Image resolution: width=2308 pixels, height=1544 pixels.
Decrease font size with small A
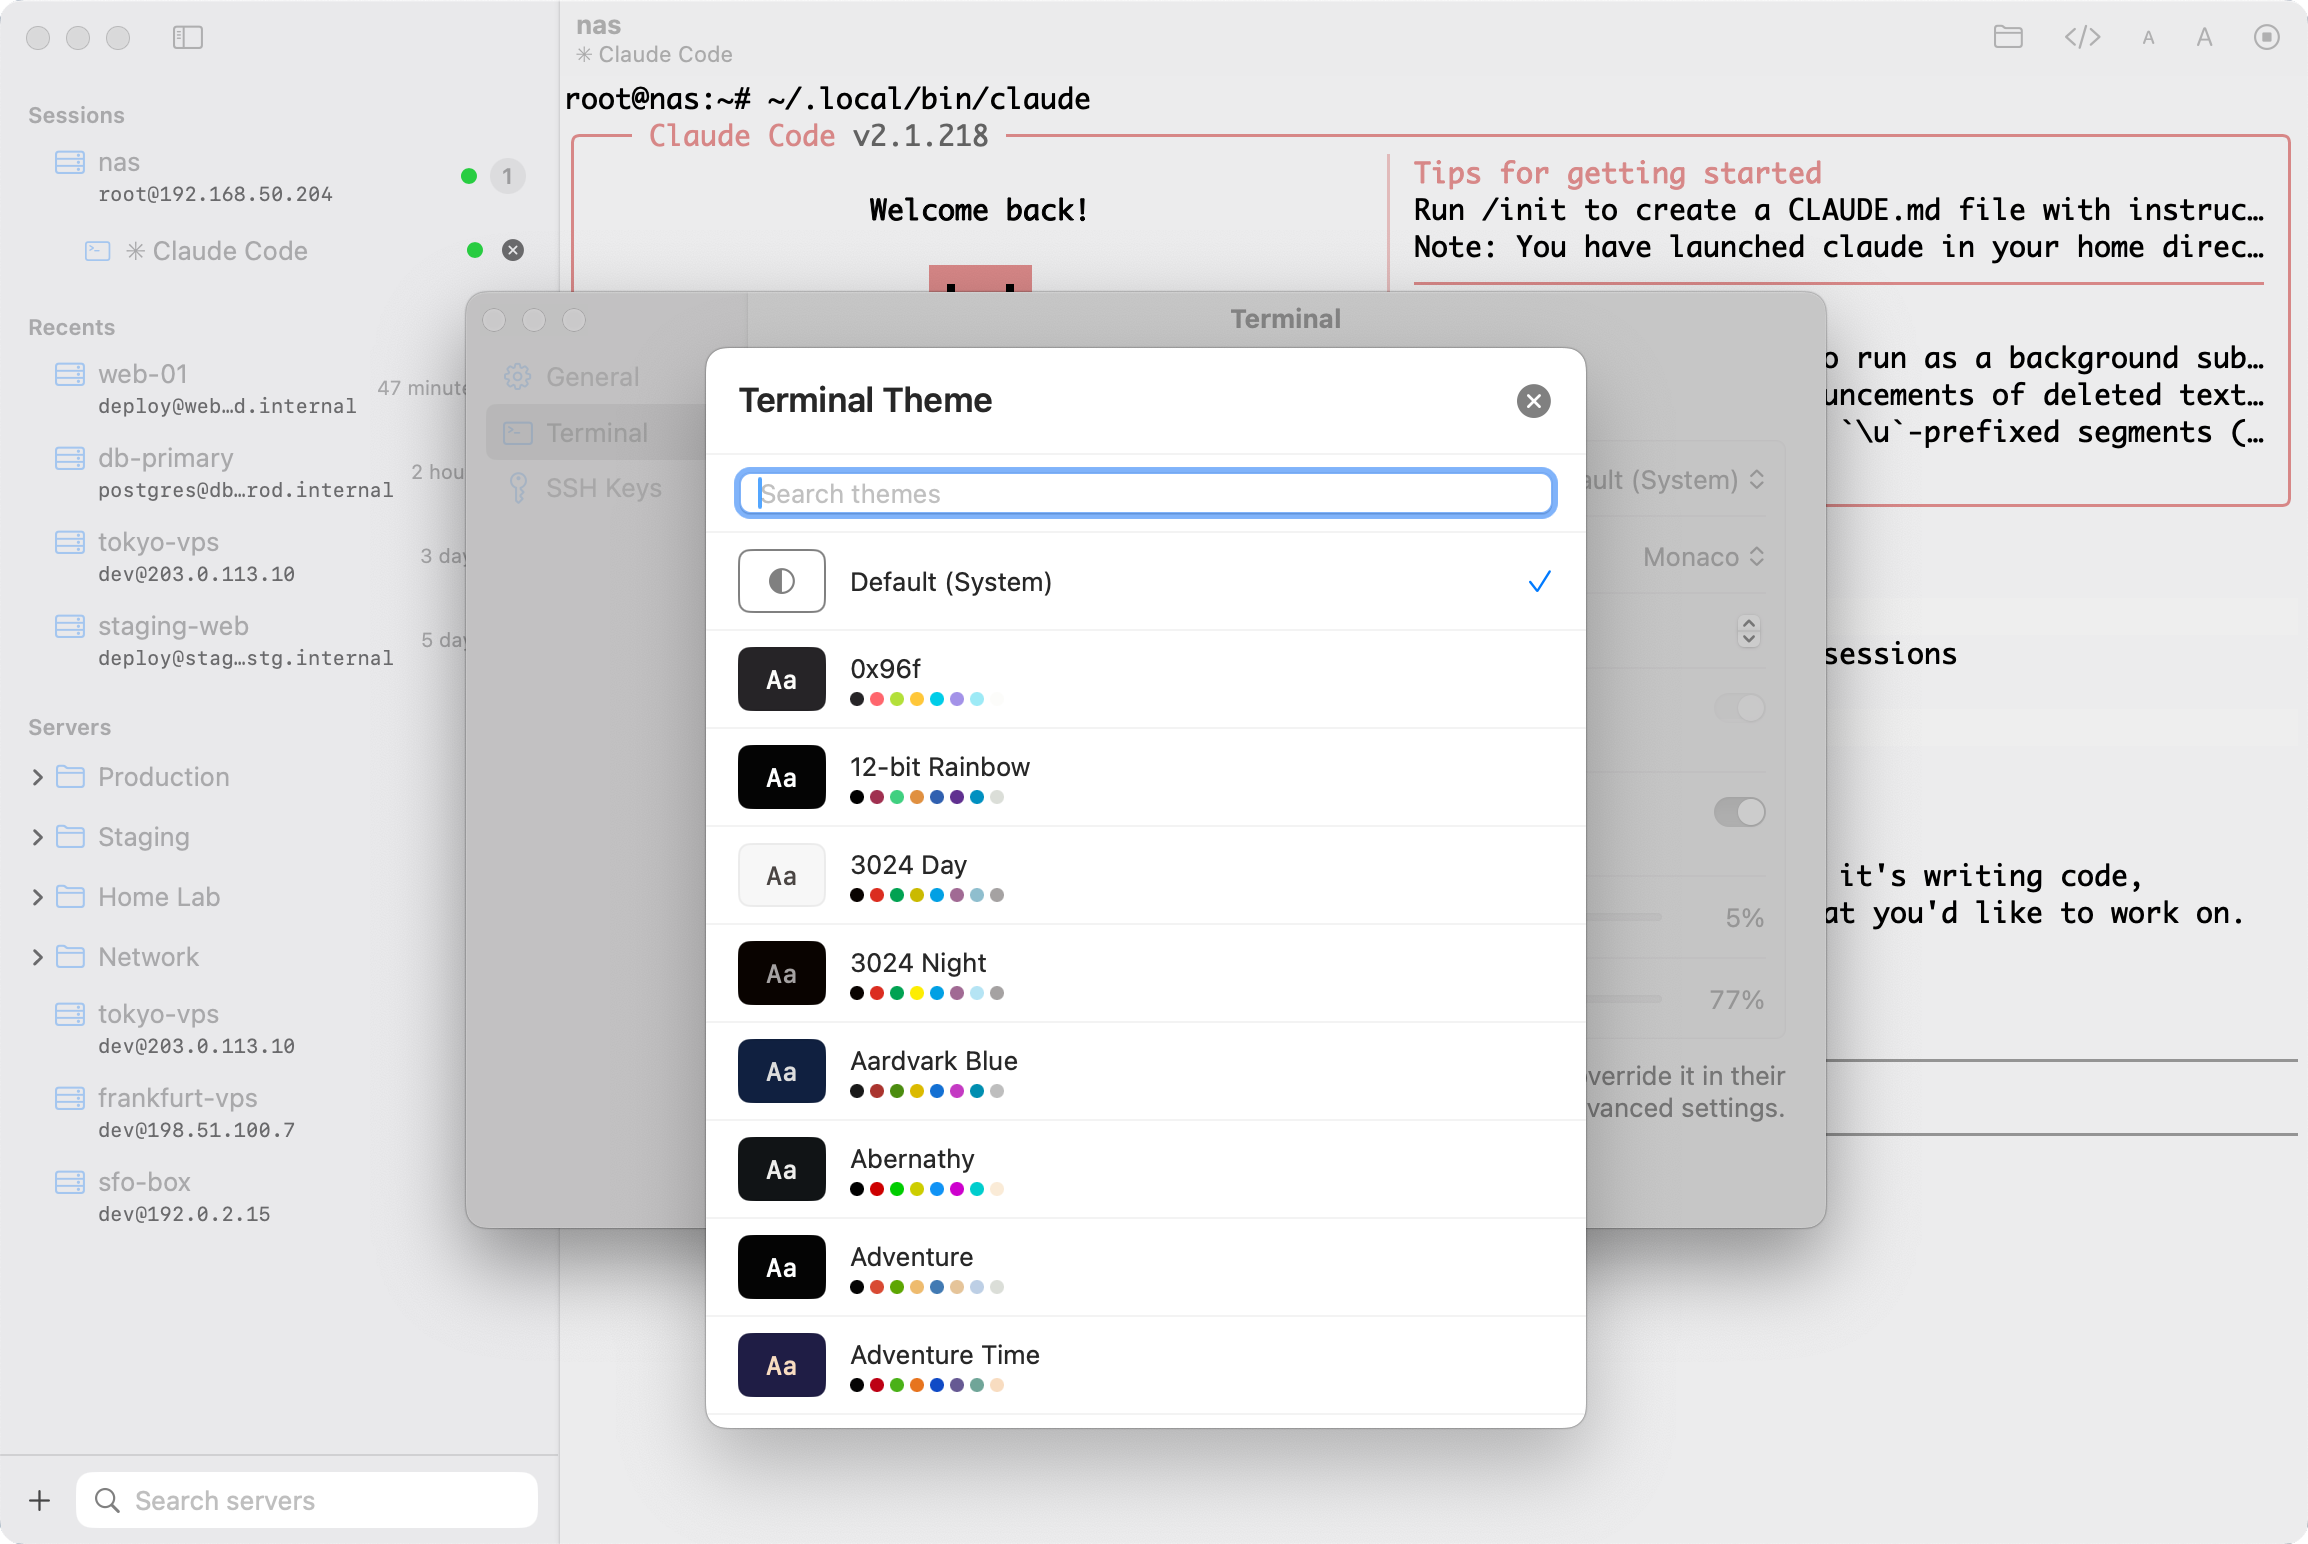tap(2148, 38)
